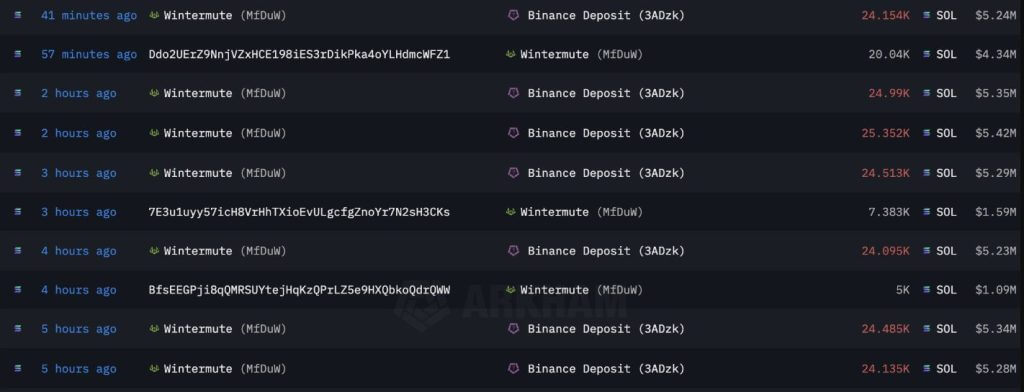Screen dimensions: 1024x392
Task: Open the sender address starting with 7E3u1uyy57
Action: (299, 212)
